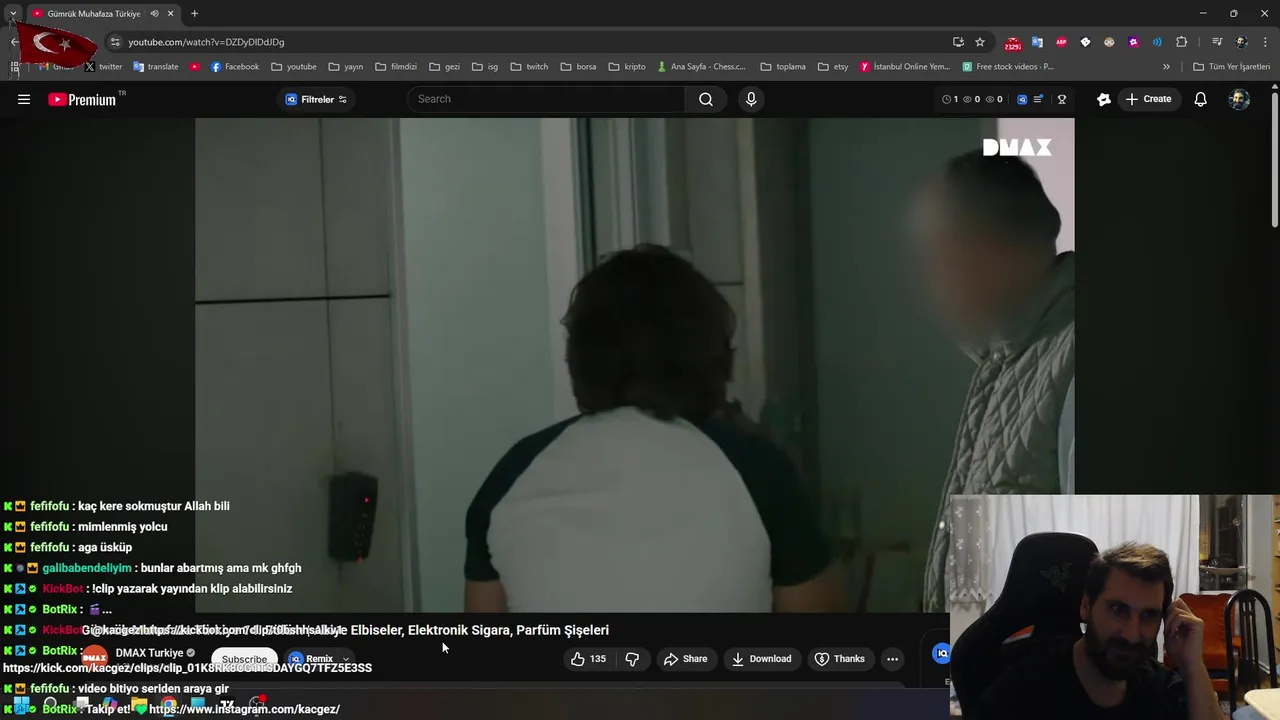
Task: Mute tab via speaker icon
Action: coord(154,14)
